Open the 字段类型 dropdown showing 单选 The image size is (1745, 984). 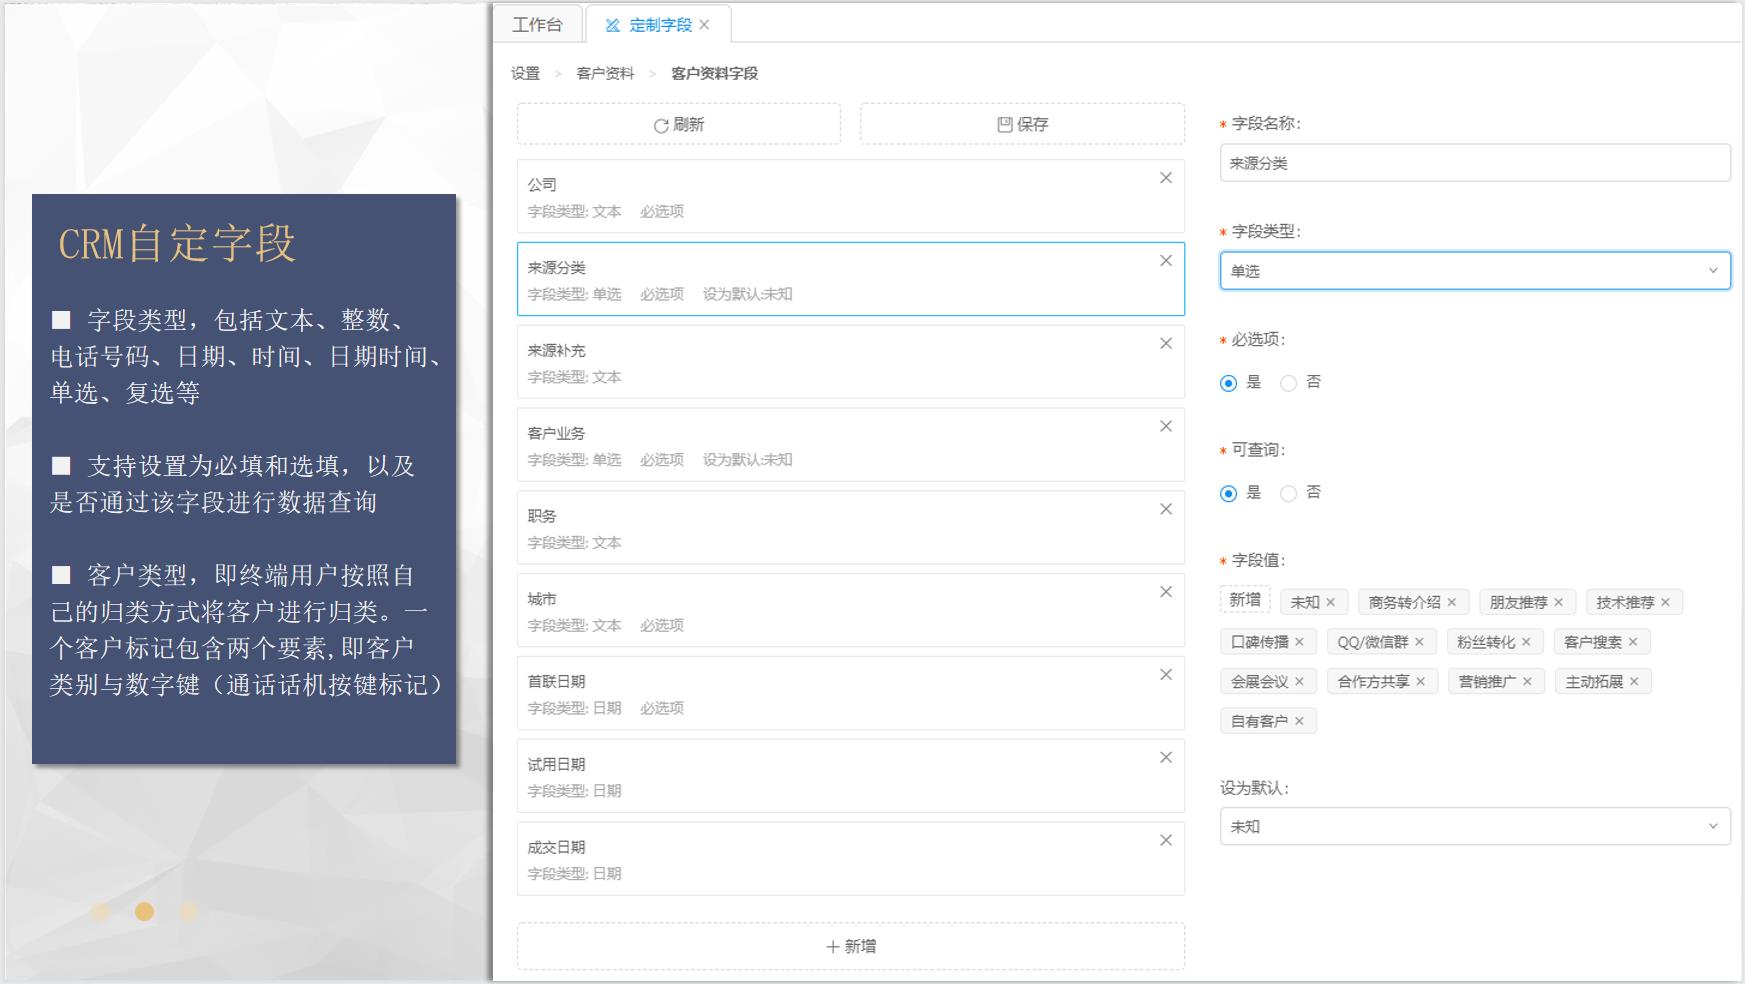pyautogui.click(x=1475, y=271)
